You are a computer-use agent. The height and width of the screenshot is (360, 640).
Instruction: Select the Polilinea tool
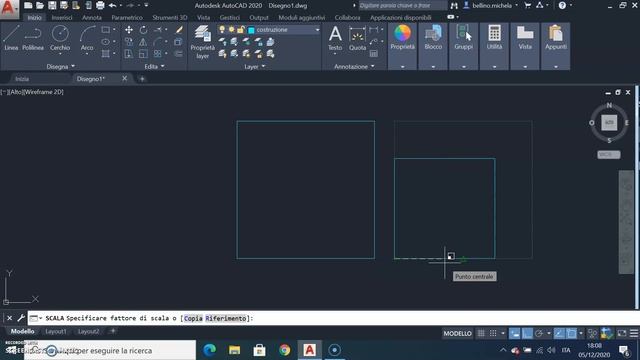click(x=33, y=38)
